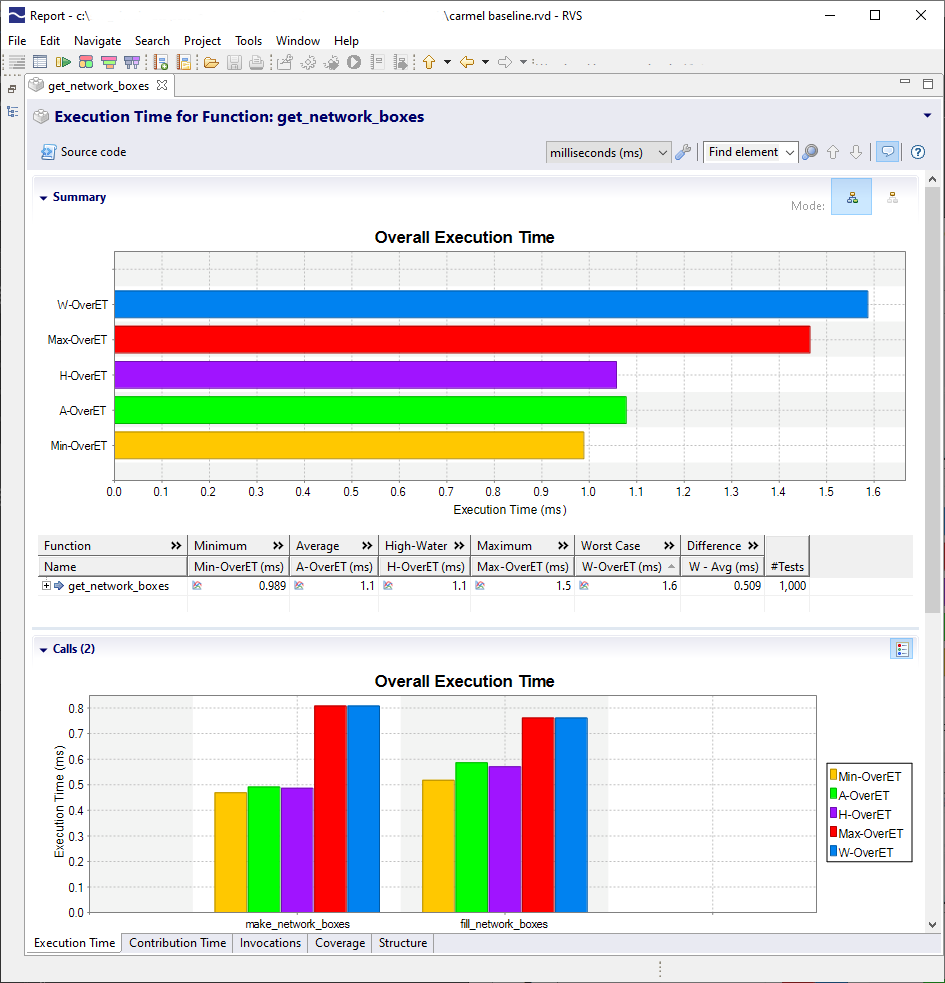Open the Help question mark icon
Image resolution: width=945 pixels, height=983 pixels.
[918, 152]
